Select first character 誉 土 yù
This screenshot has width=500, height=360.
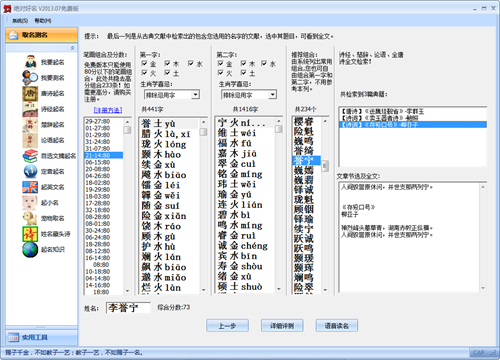point(169,124)
